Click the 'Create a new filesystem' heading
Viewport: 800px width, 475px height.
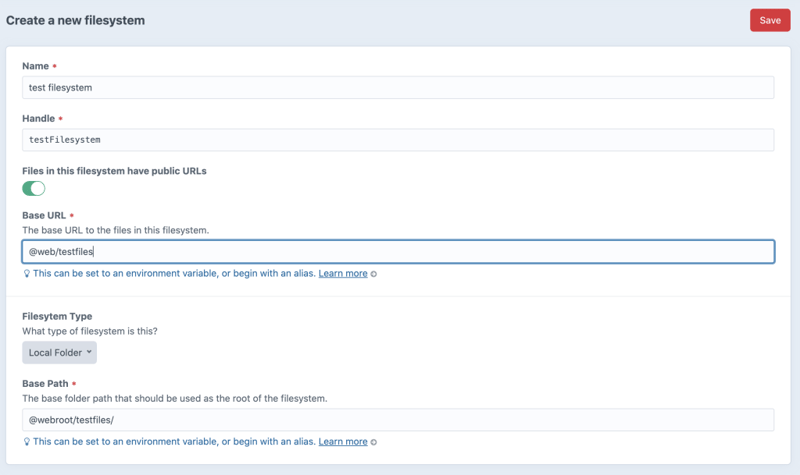point(75,20)
